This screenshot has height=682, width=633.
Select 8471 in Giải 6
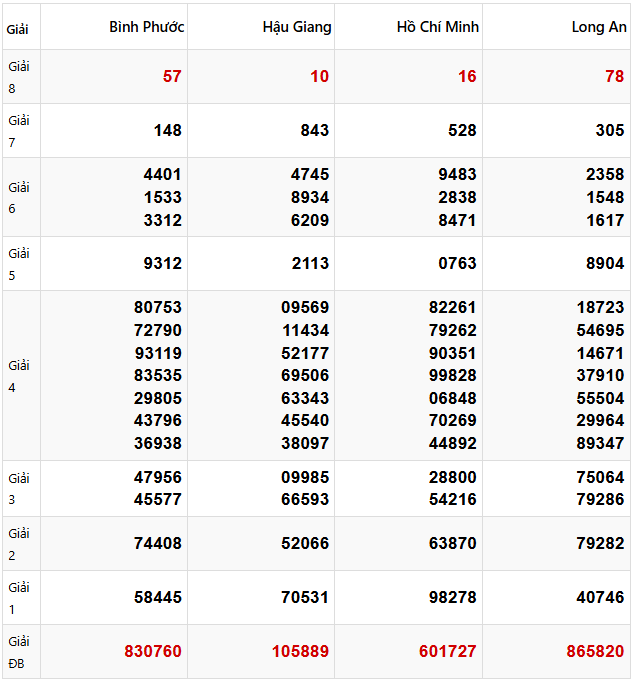(x=458, y=221)
